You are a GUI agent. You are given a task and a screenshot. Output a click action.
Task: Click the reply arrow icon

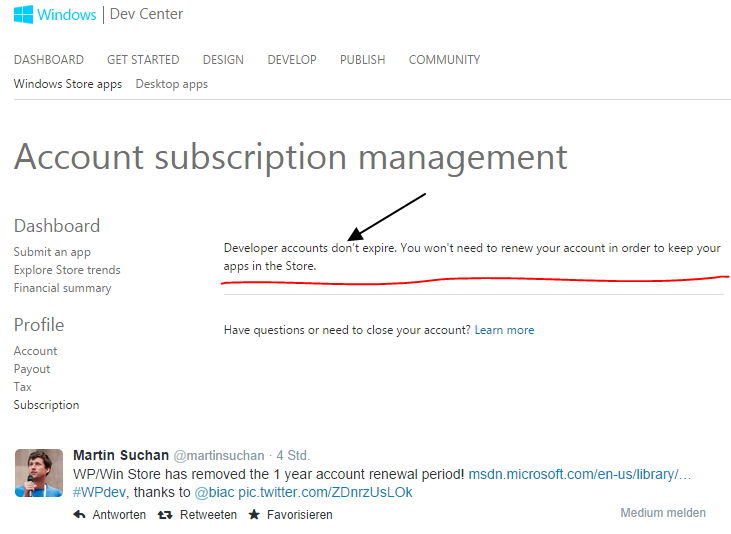(79, 514)
